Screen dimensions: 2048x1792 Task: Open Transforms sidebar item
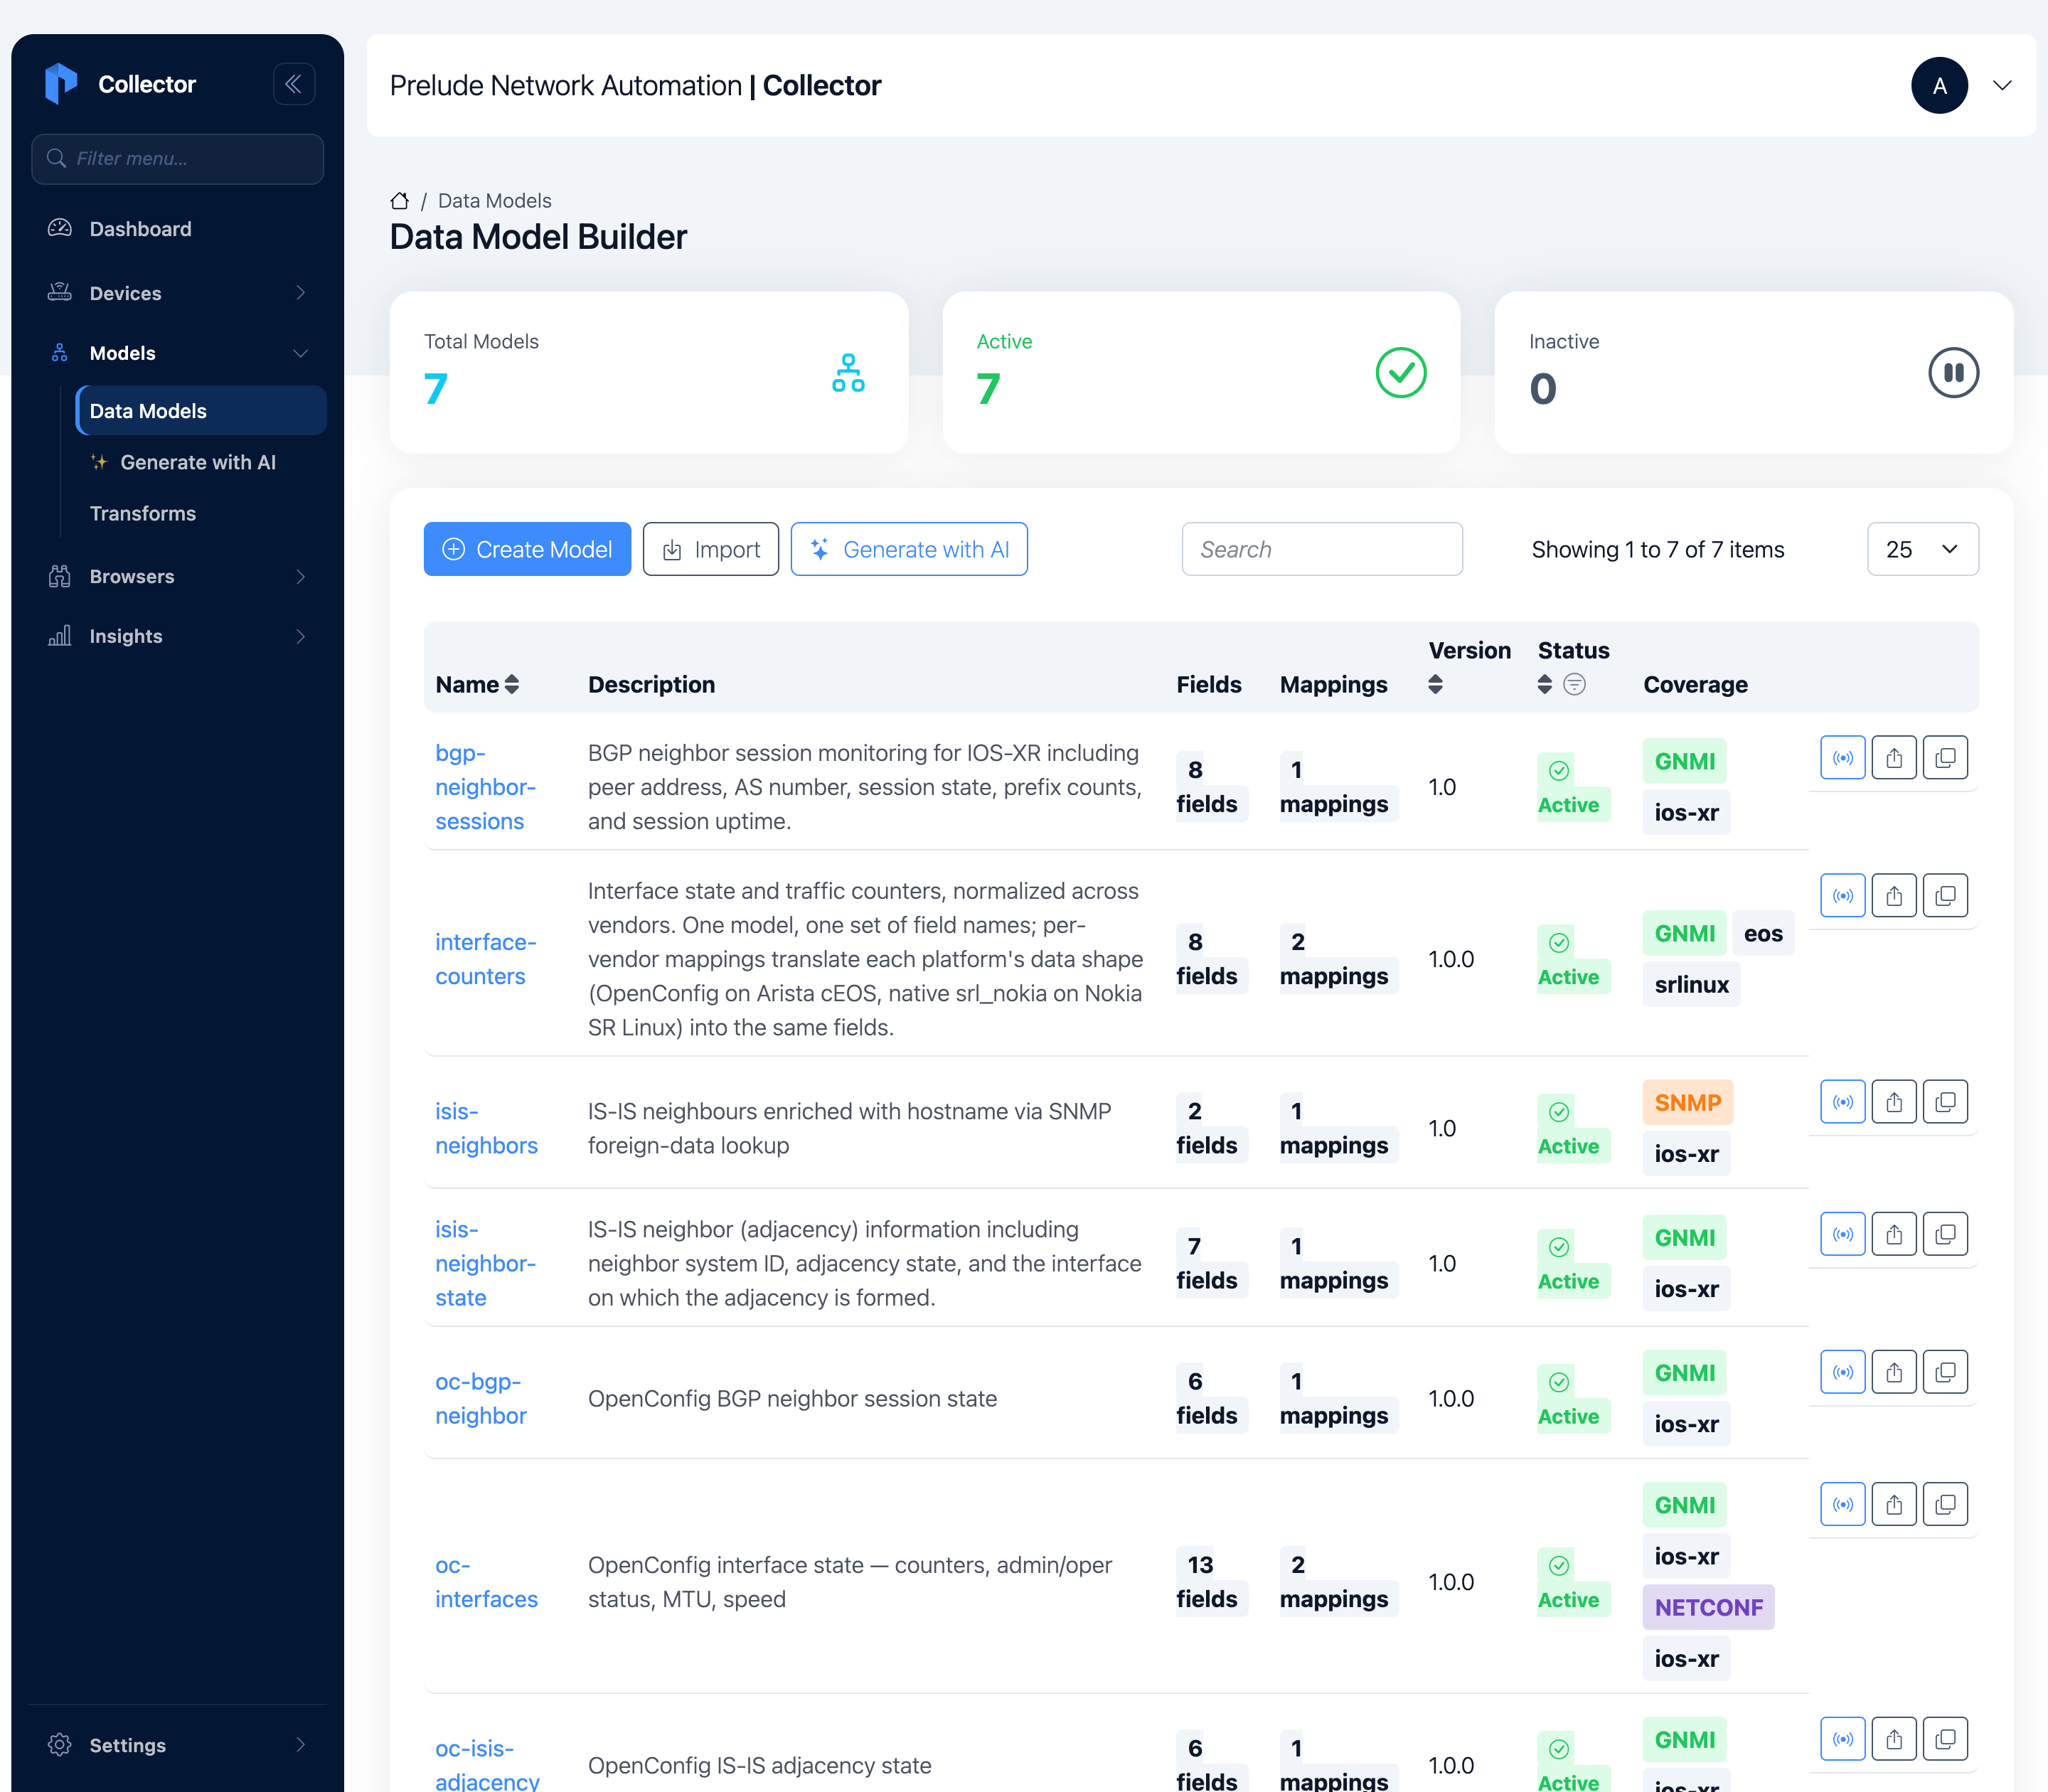[201, 514]
